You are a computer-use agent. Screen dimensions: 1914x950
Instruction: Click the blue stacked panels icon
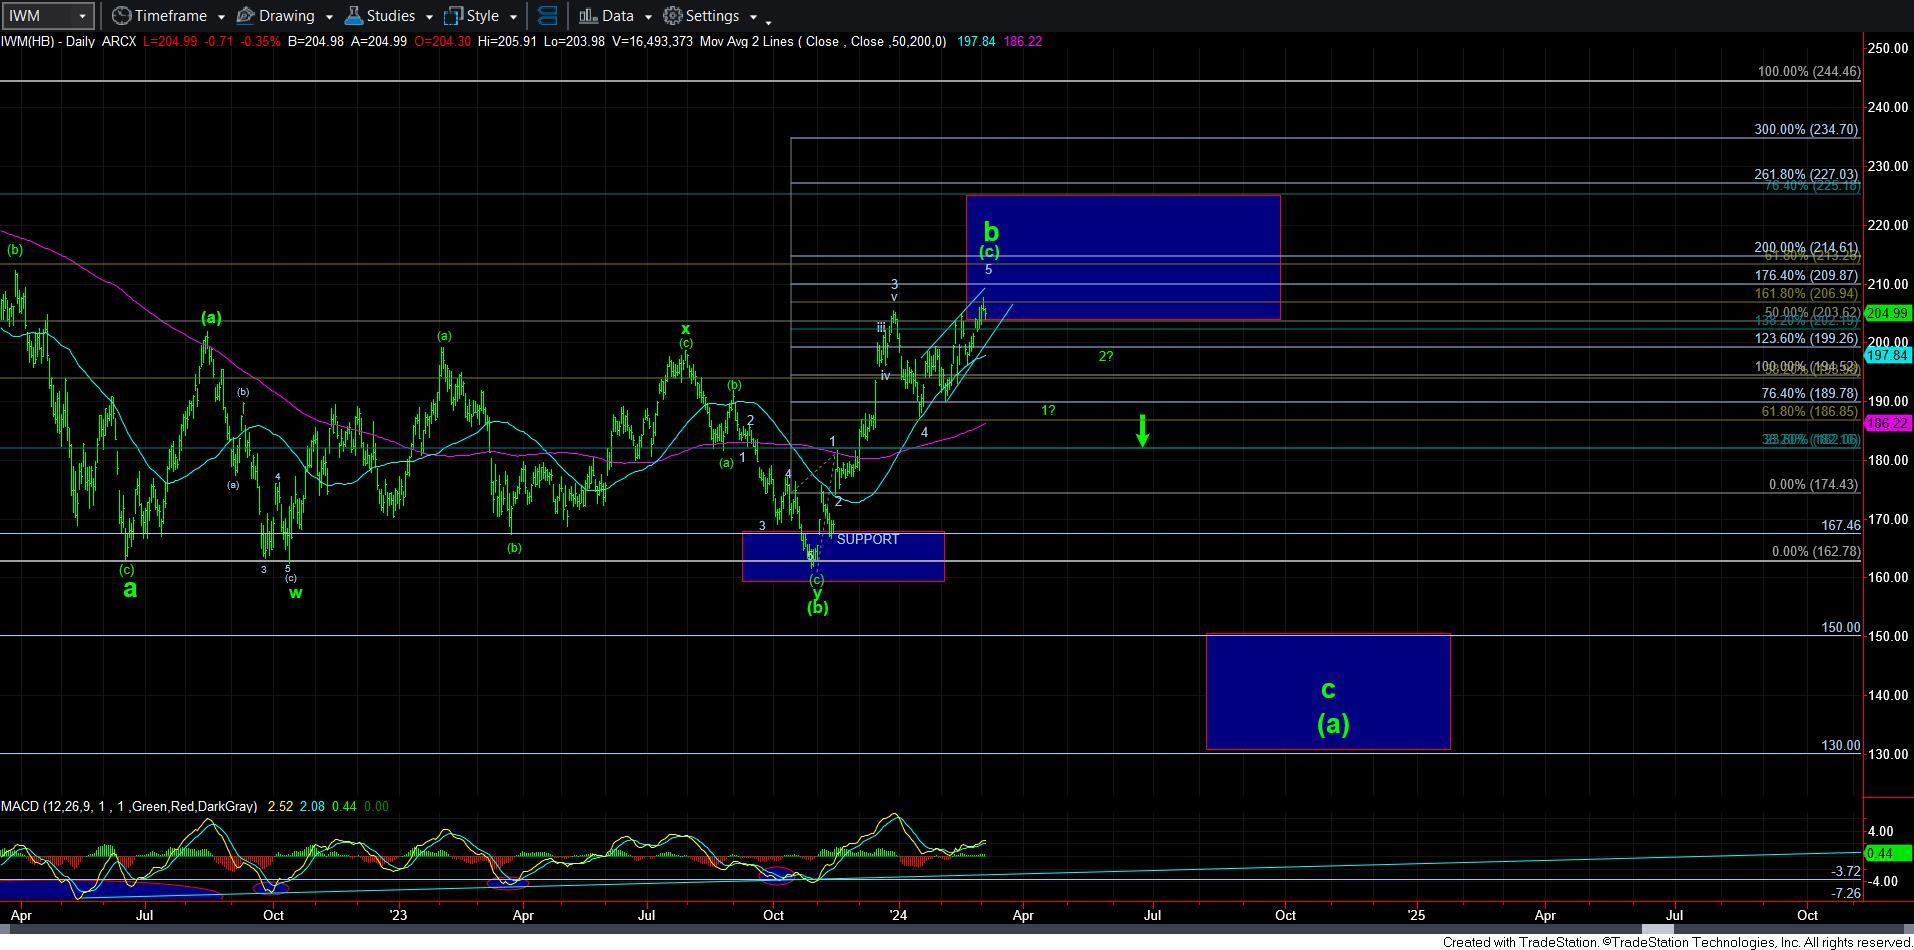point(547,16)
